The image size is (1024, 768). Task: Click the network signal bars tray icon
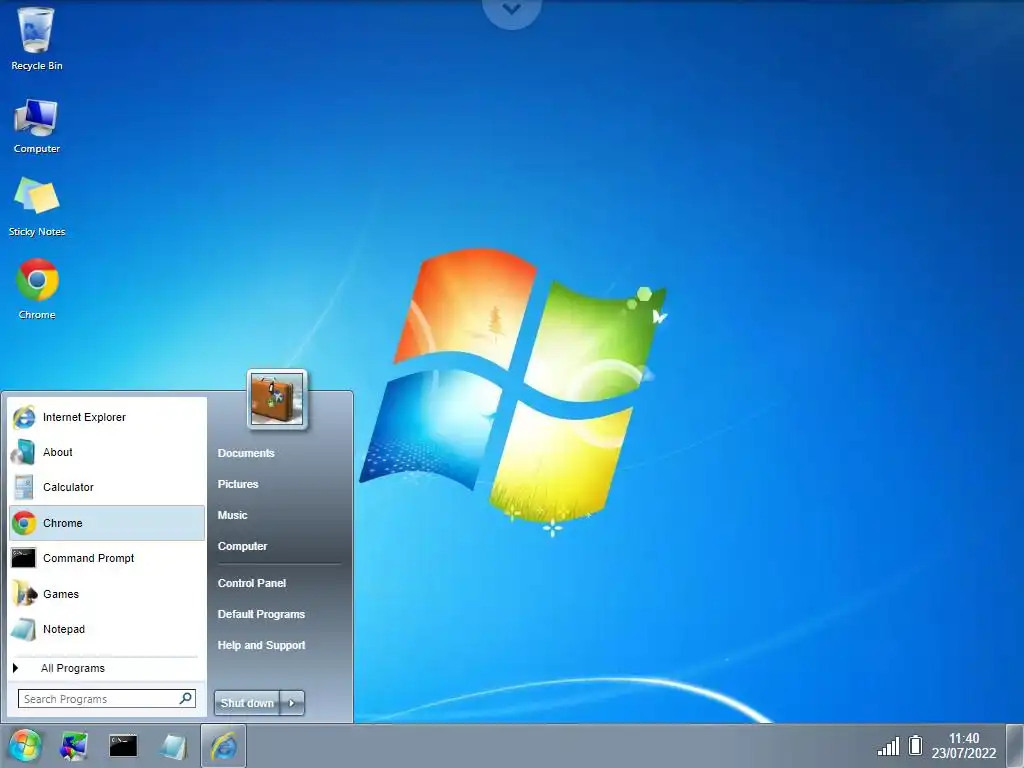coord(888,746)
